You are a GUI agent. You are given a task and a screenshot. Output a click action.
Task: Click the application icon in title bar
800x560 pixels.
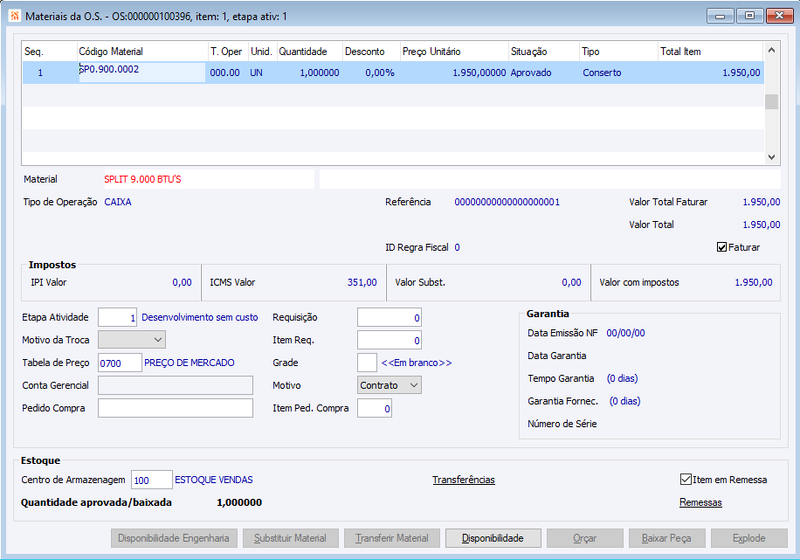click(x=15, y=16)
